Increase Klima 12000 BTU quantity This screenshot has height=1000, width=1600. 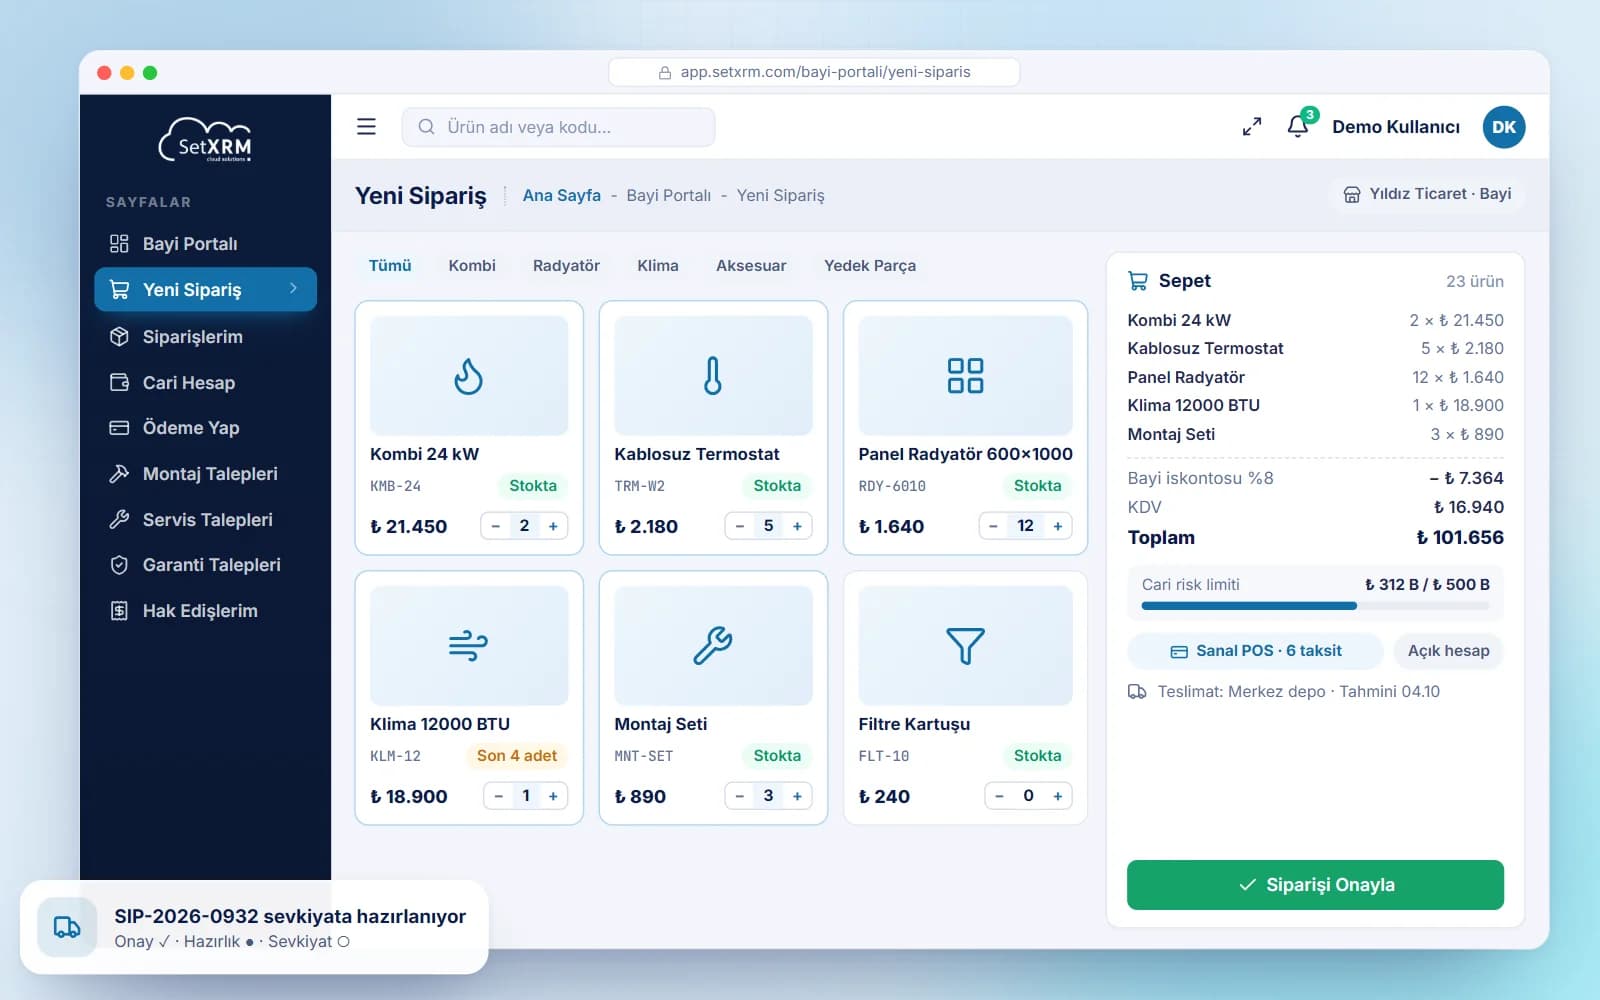point(553,796)
